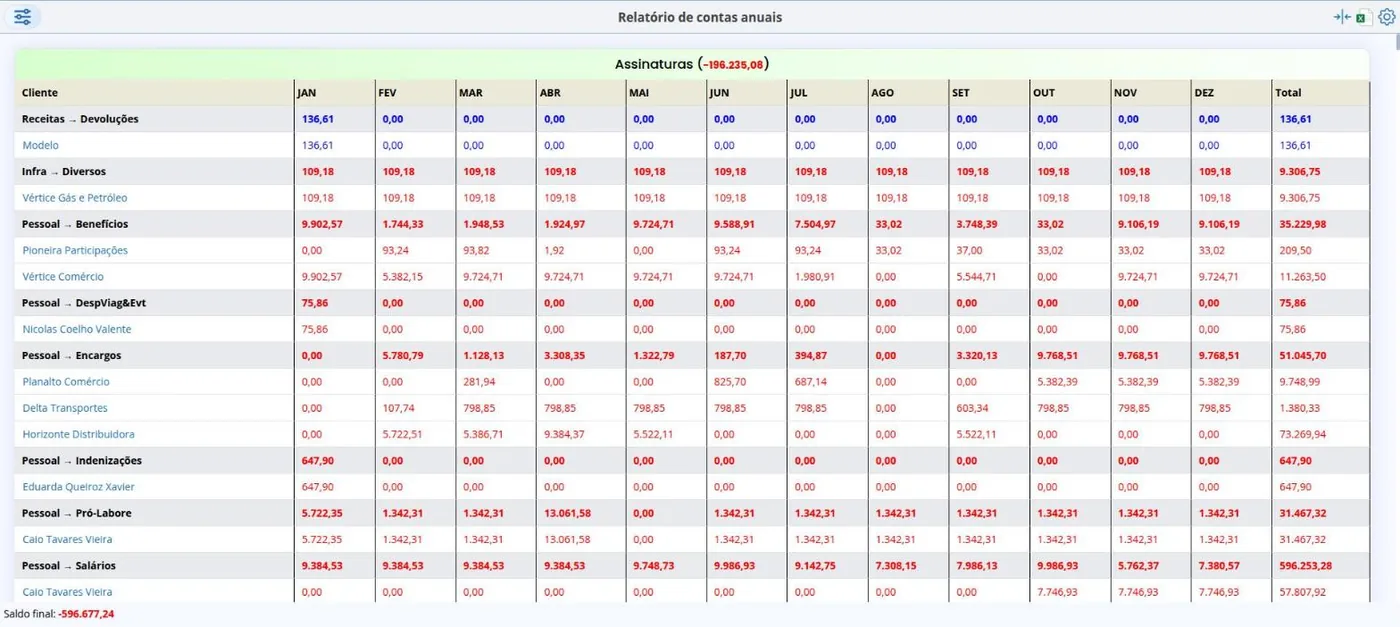This screenshot has width=1400, height=627.
Task: Select the Infra → Diversos group row
Action: point(692,172)
